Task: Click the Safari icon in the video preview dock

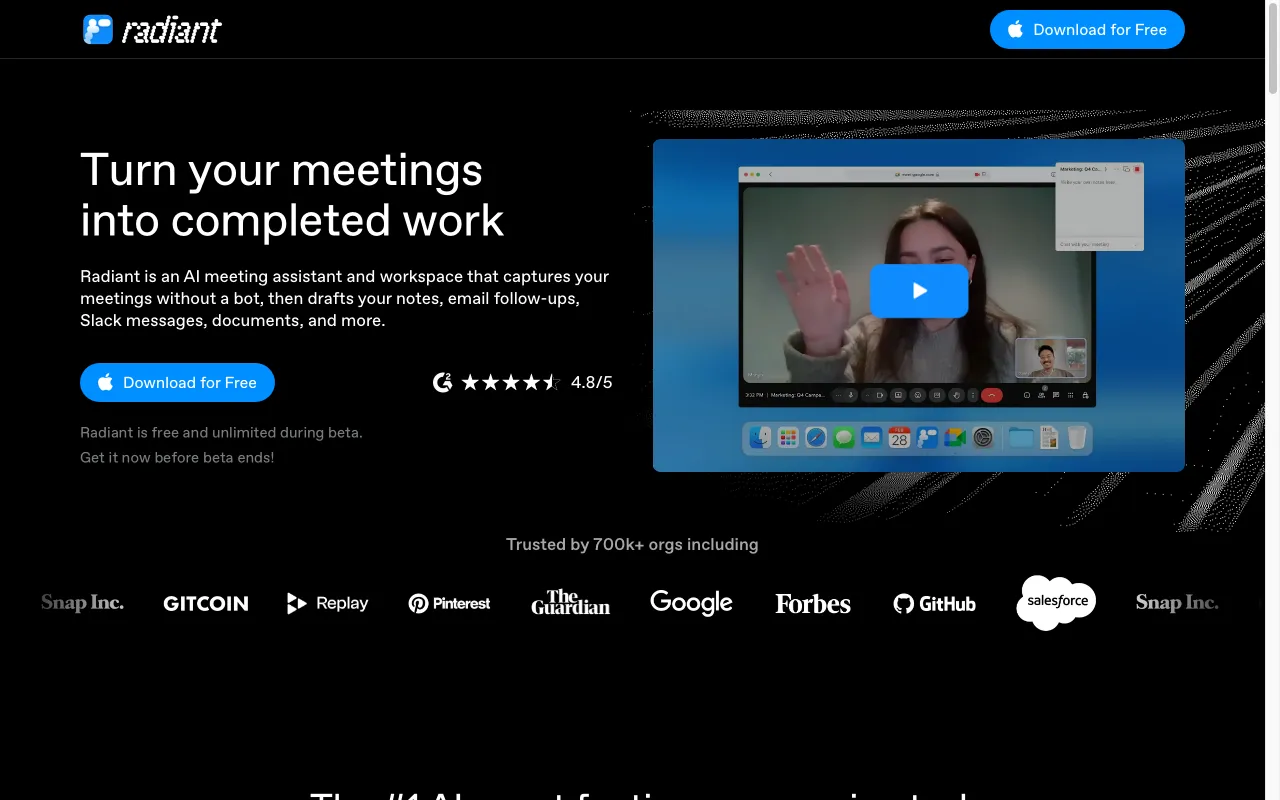Action: tap(816, 437)
